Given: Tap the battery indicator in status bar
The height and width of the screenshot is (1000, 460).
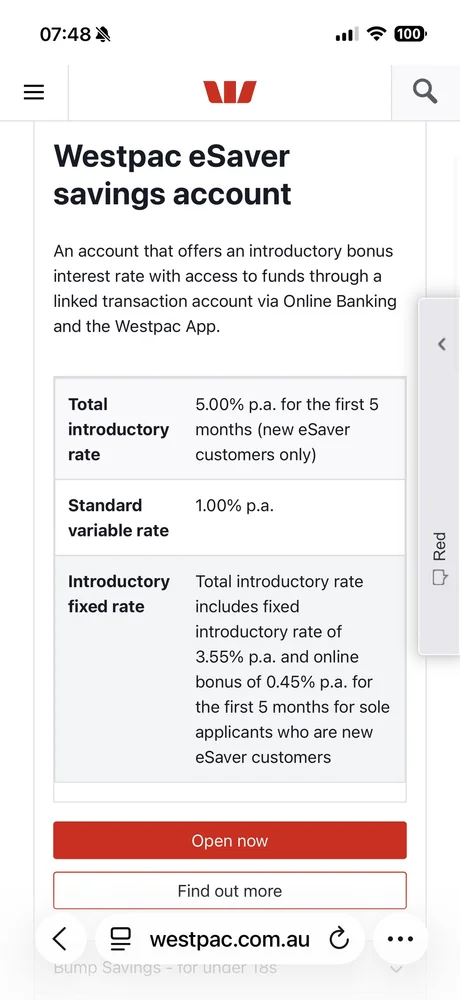Looking at the screenshot, I should (x=411, y=34).
